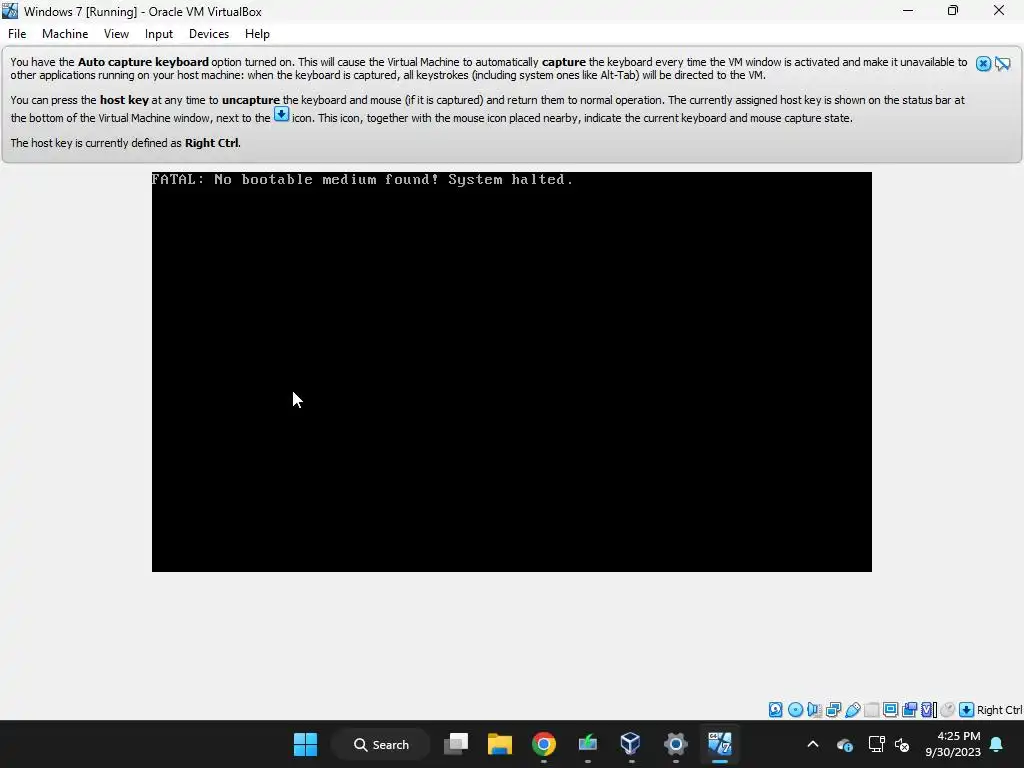Open the Windows Start menu
This screenshot has width=1024, height=768.
[305, 744]
